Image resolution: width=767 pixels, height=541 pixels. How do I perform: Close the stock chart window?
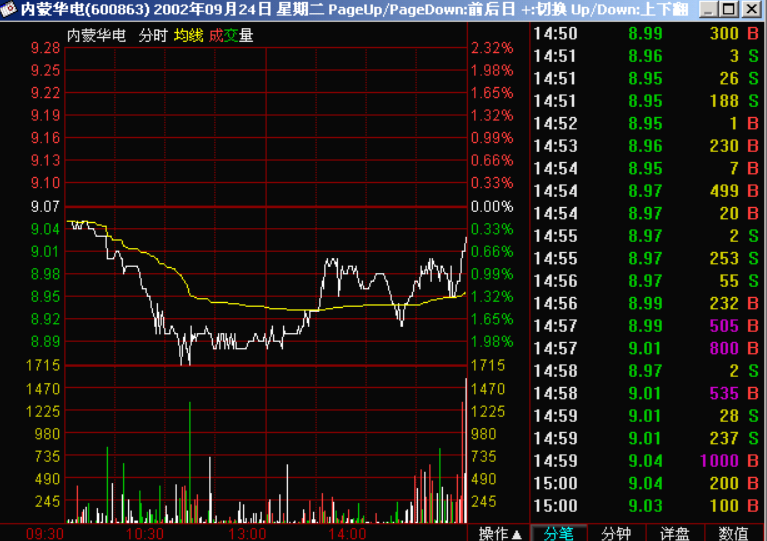pos(751,10)
